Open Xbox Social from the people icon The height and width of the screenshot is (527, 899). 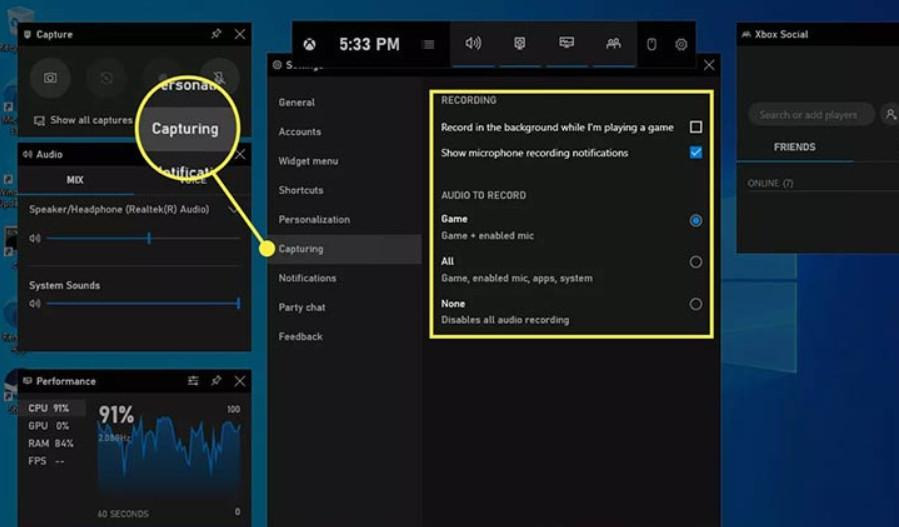(613, 44)
